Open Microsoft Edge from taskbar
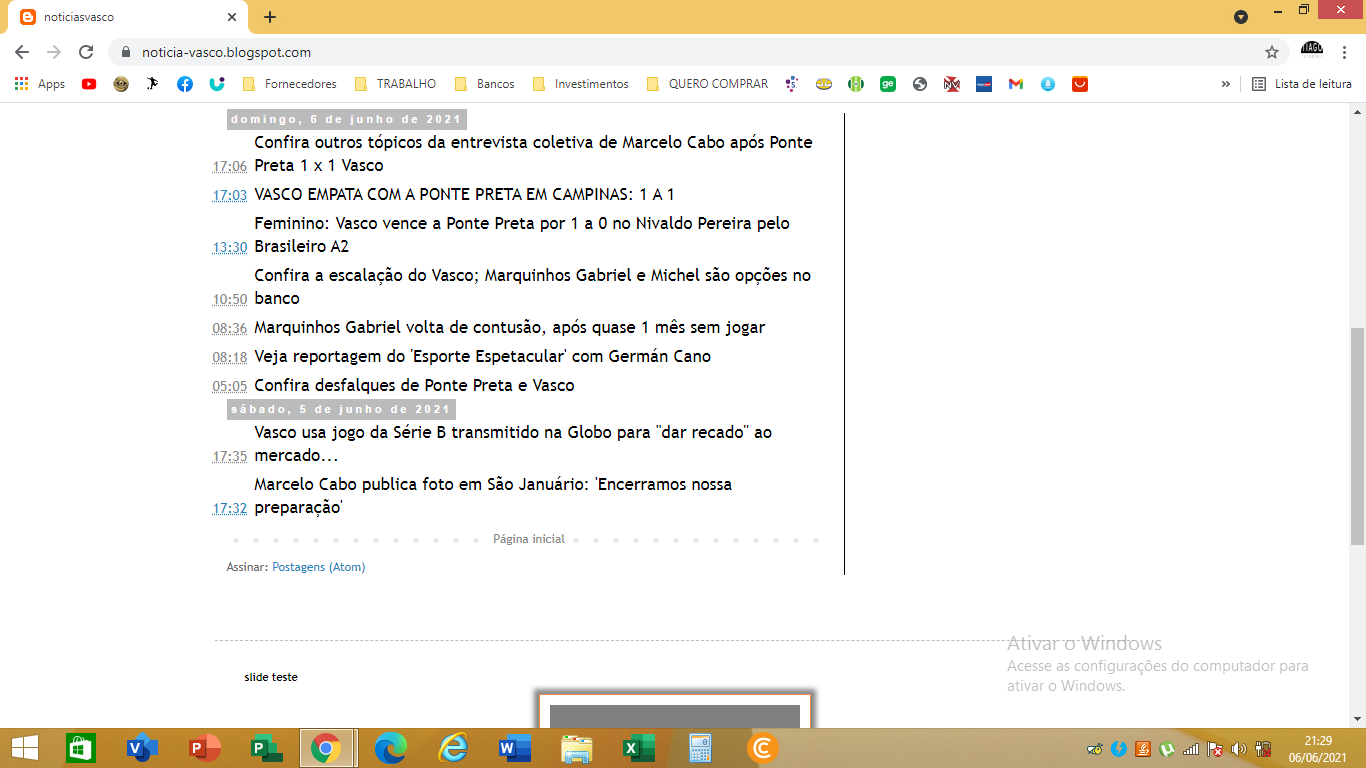 coord(390,748)
